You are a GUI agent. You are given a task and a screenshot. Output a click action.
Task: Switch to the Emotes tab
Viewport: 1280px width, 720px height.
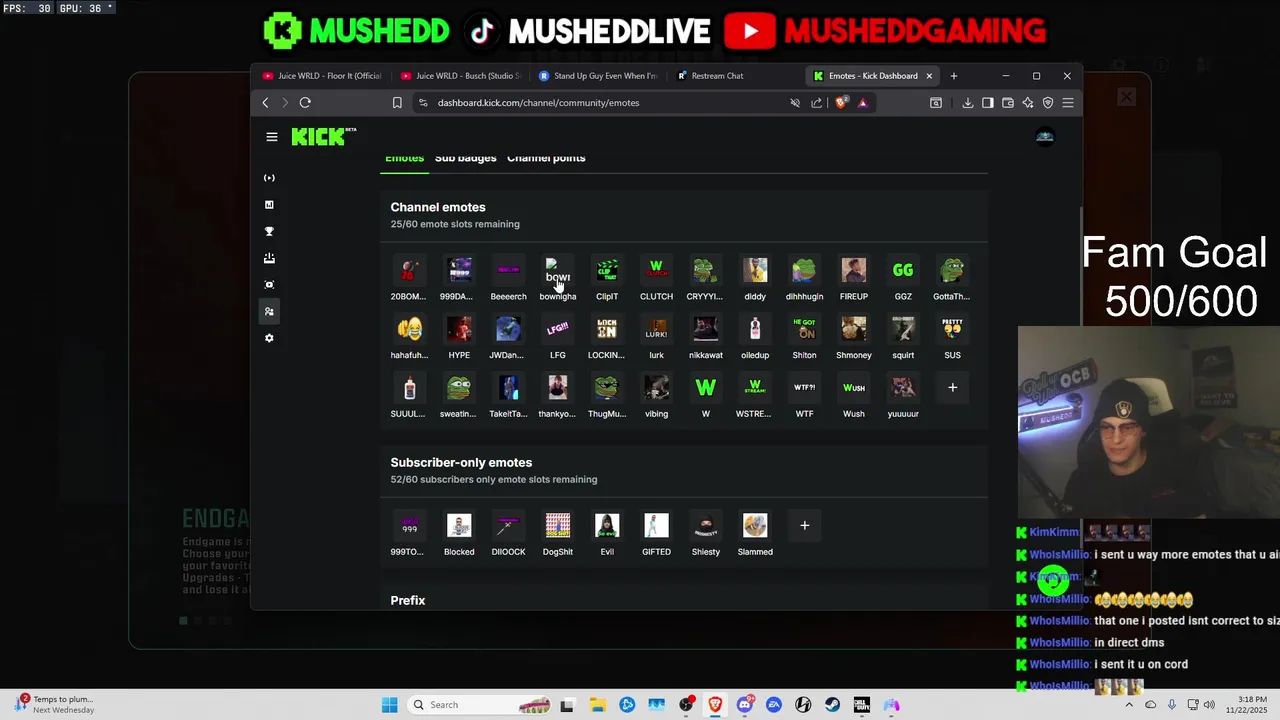[x=405, y=158]
